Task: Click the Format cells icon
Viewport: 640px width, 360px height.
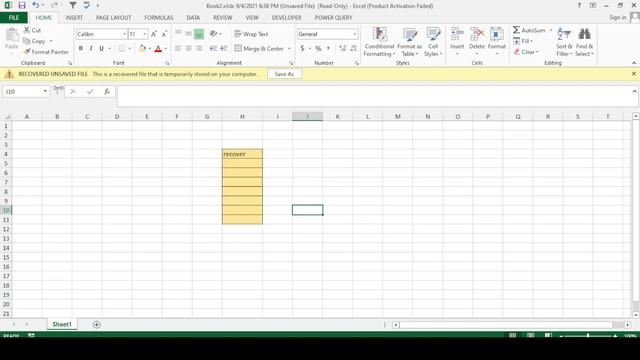Action: pyautogui.click(x=497, y=34)
